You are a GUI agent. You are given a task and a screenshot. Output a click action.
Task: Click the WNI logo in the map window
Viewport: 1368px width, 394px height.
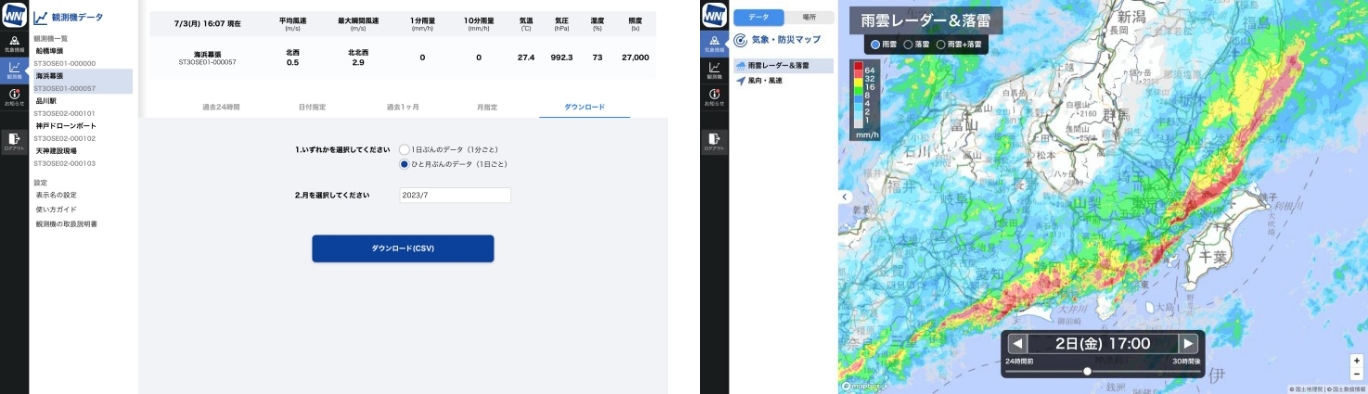(714, 15)
